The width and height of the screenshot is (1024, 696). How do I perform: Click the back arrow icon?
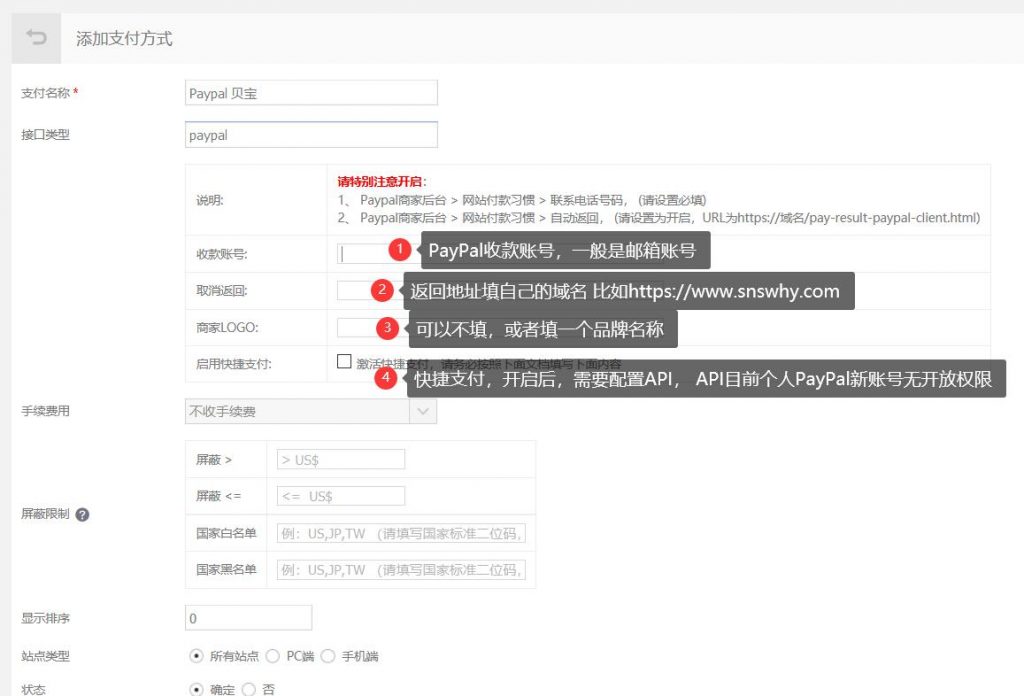point(36,38)
